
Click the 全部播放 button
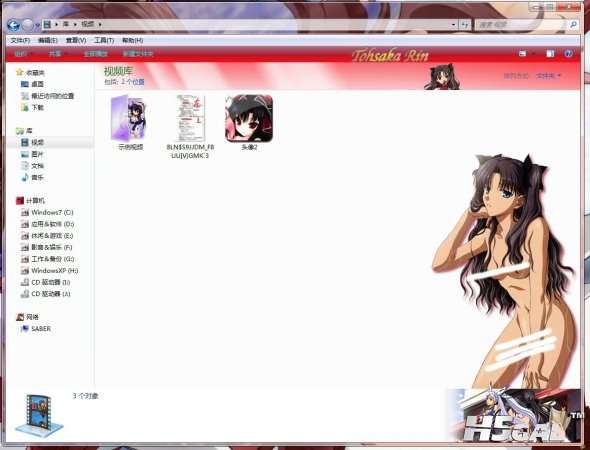96,54
